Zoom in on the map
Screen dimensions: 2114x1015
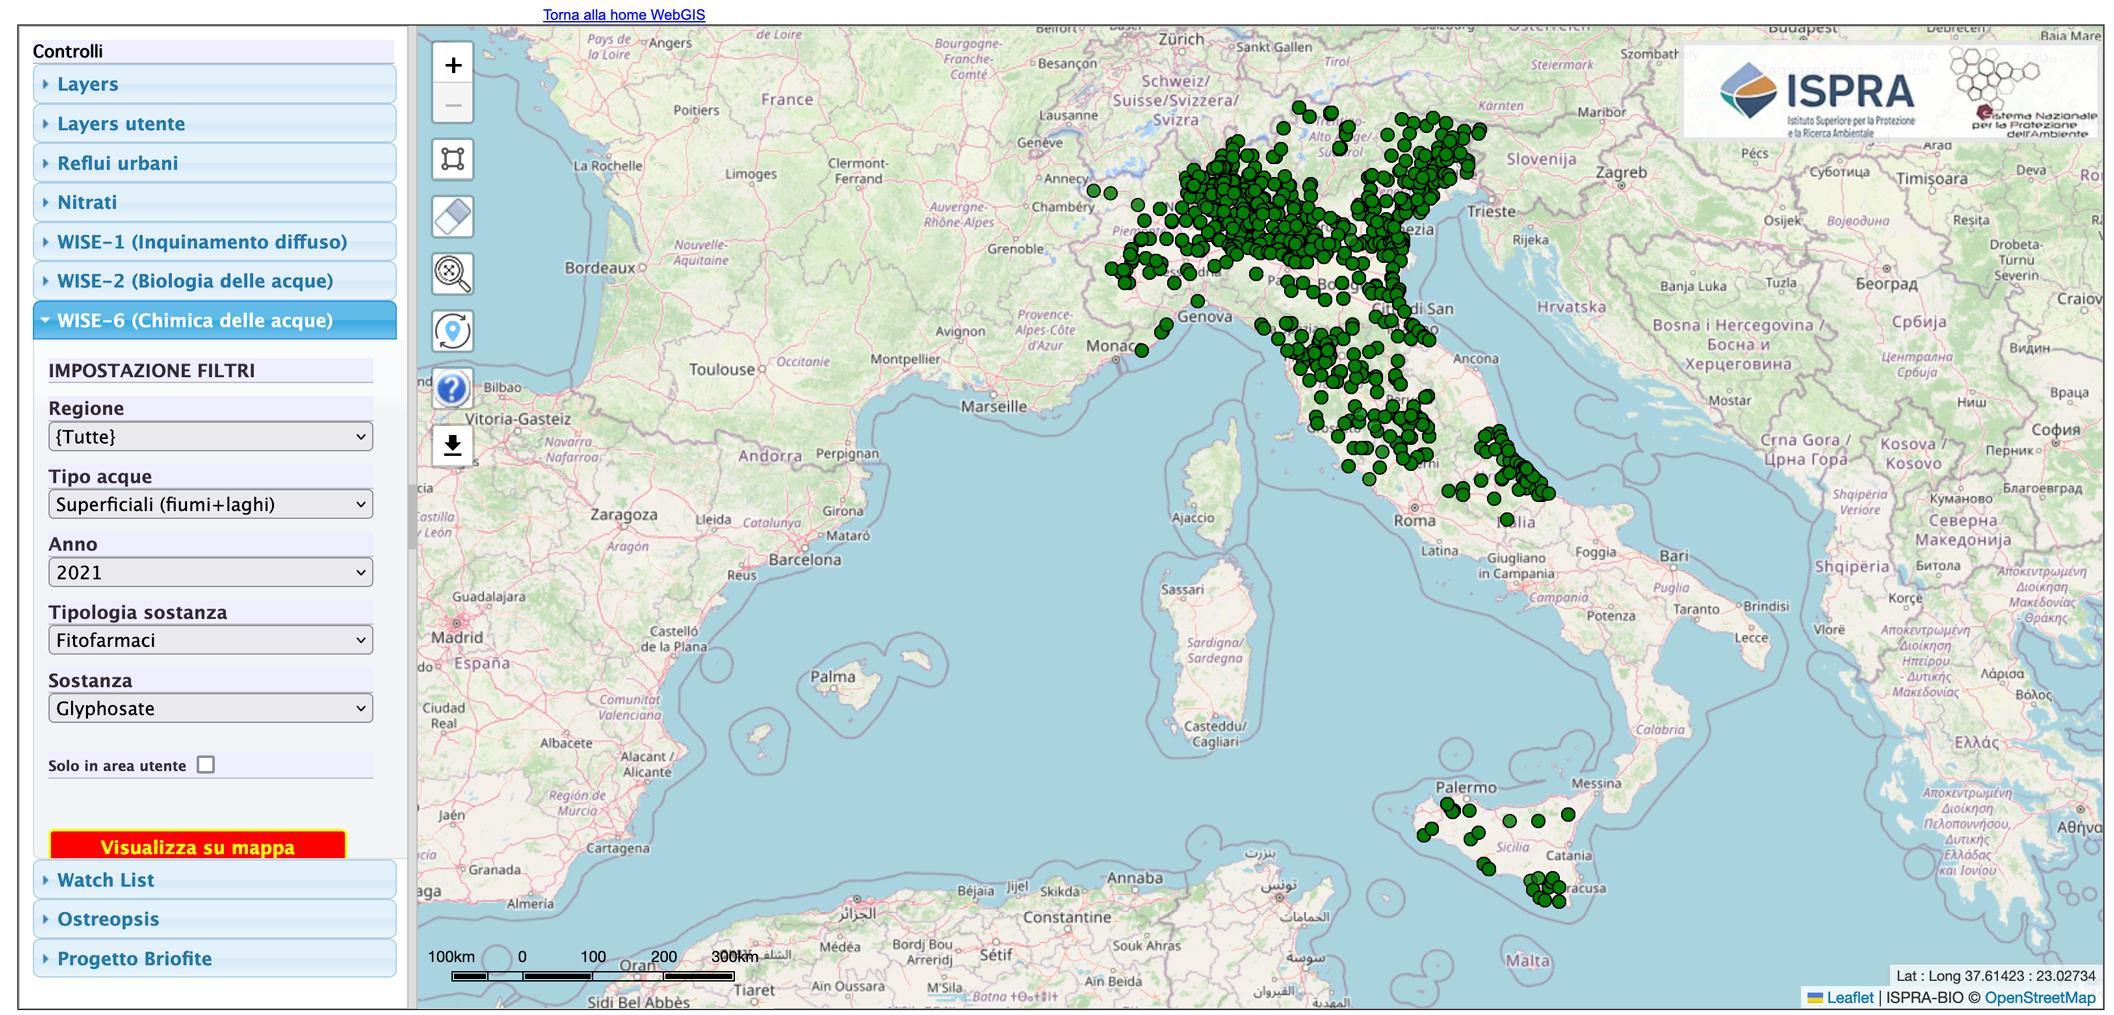click(453, 65)
